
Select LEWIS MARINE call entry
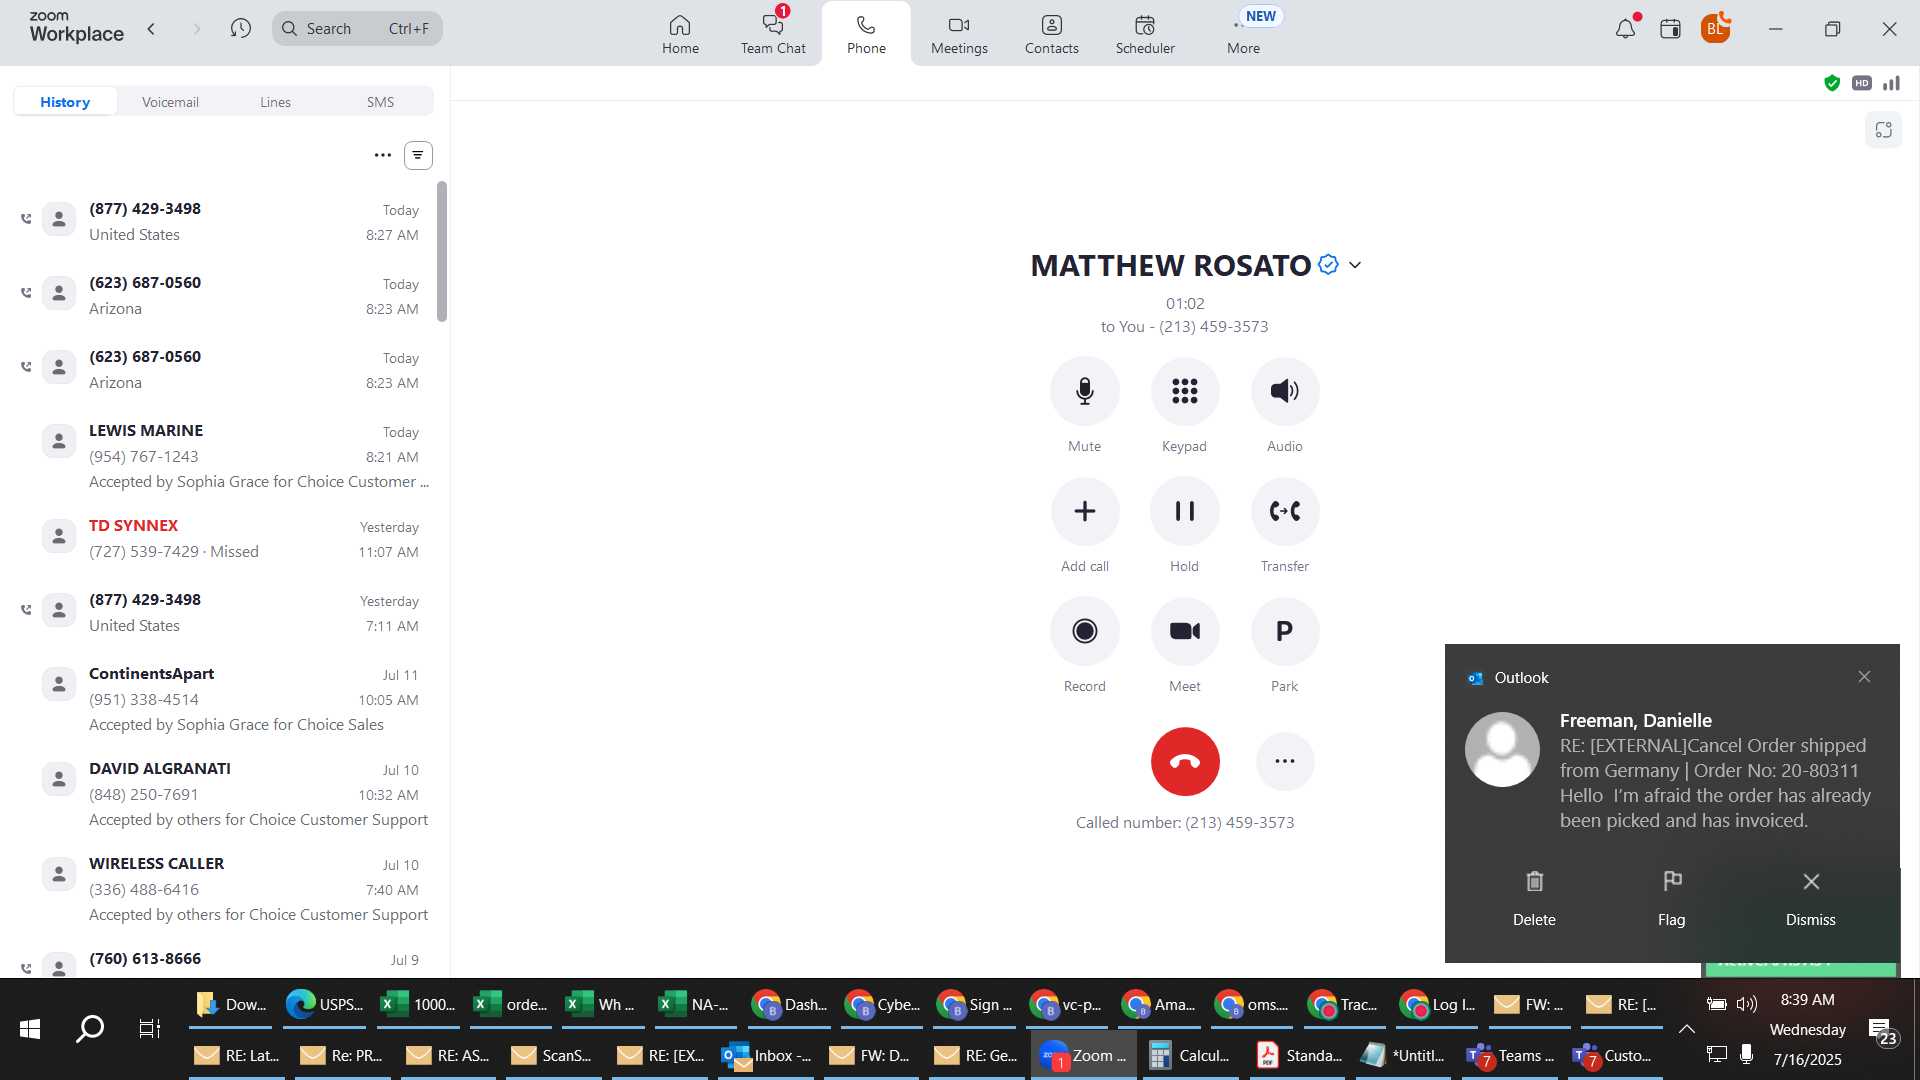pos(225,456)
